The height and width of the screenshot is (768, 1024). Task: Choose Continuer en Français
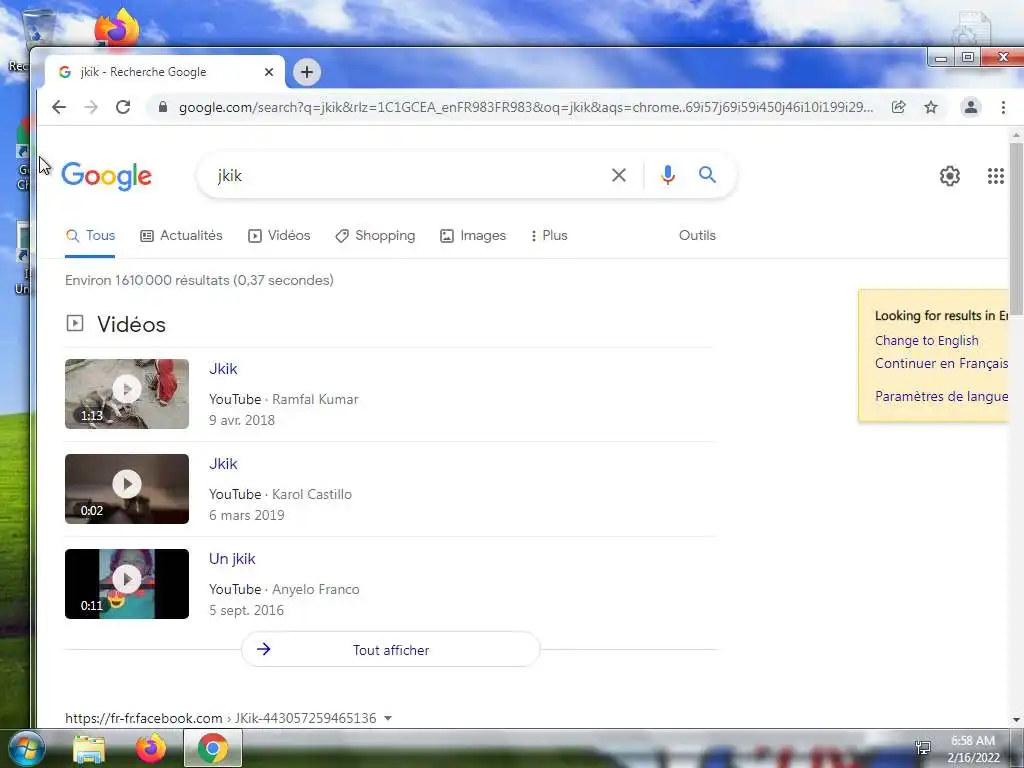pyautogui.click(x=941, y=364)
